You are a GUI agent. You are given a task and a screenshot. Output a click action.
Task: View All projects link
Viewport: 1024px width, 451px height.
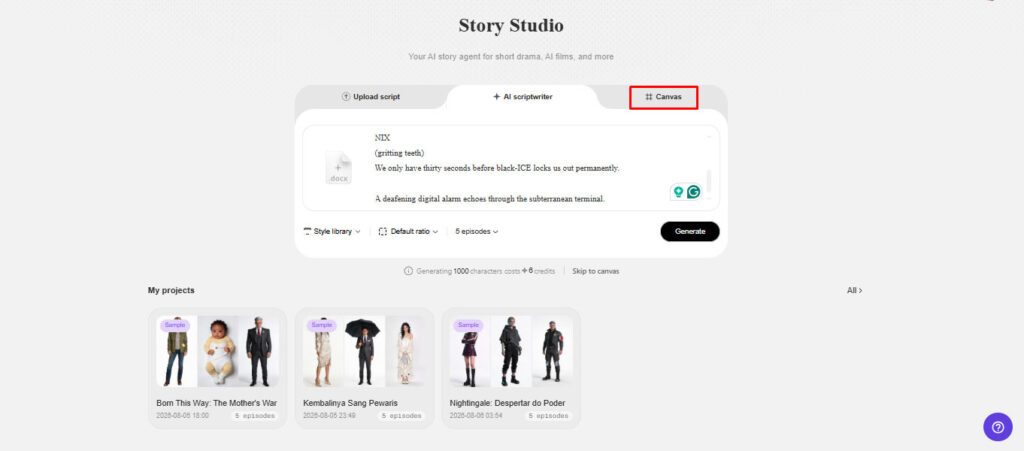[854, 290]
